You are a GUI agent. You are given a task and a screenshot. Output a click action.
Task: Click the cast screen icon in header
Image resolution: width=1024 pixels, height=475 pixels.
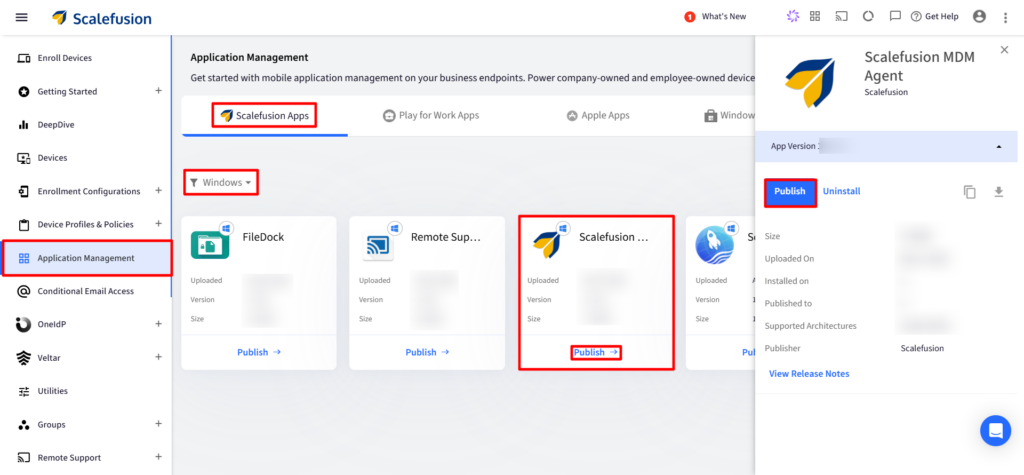click(841, 16)
